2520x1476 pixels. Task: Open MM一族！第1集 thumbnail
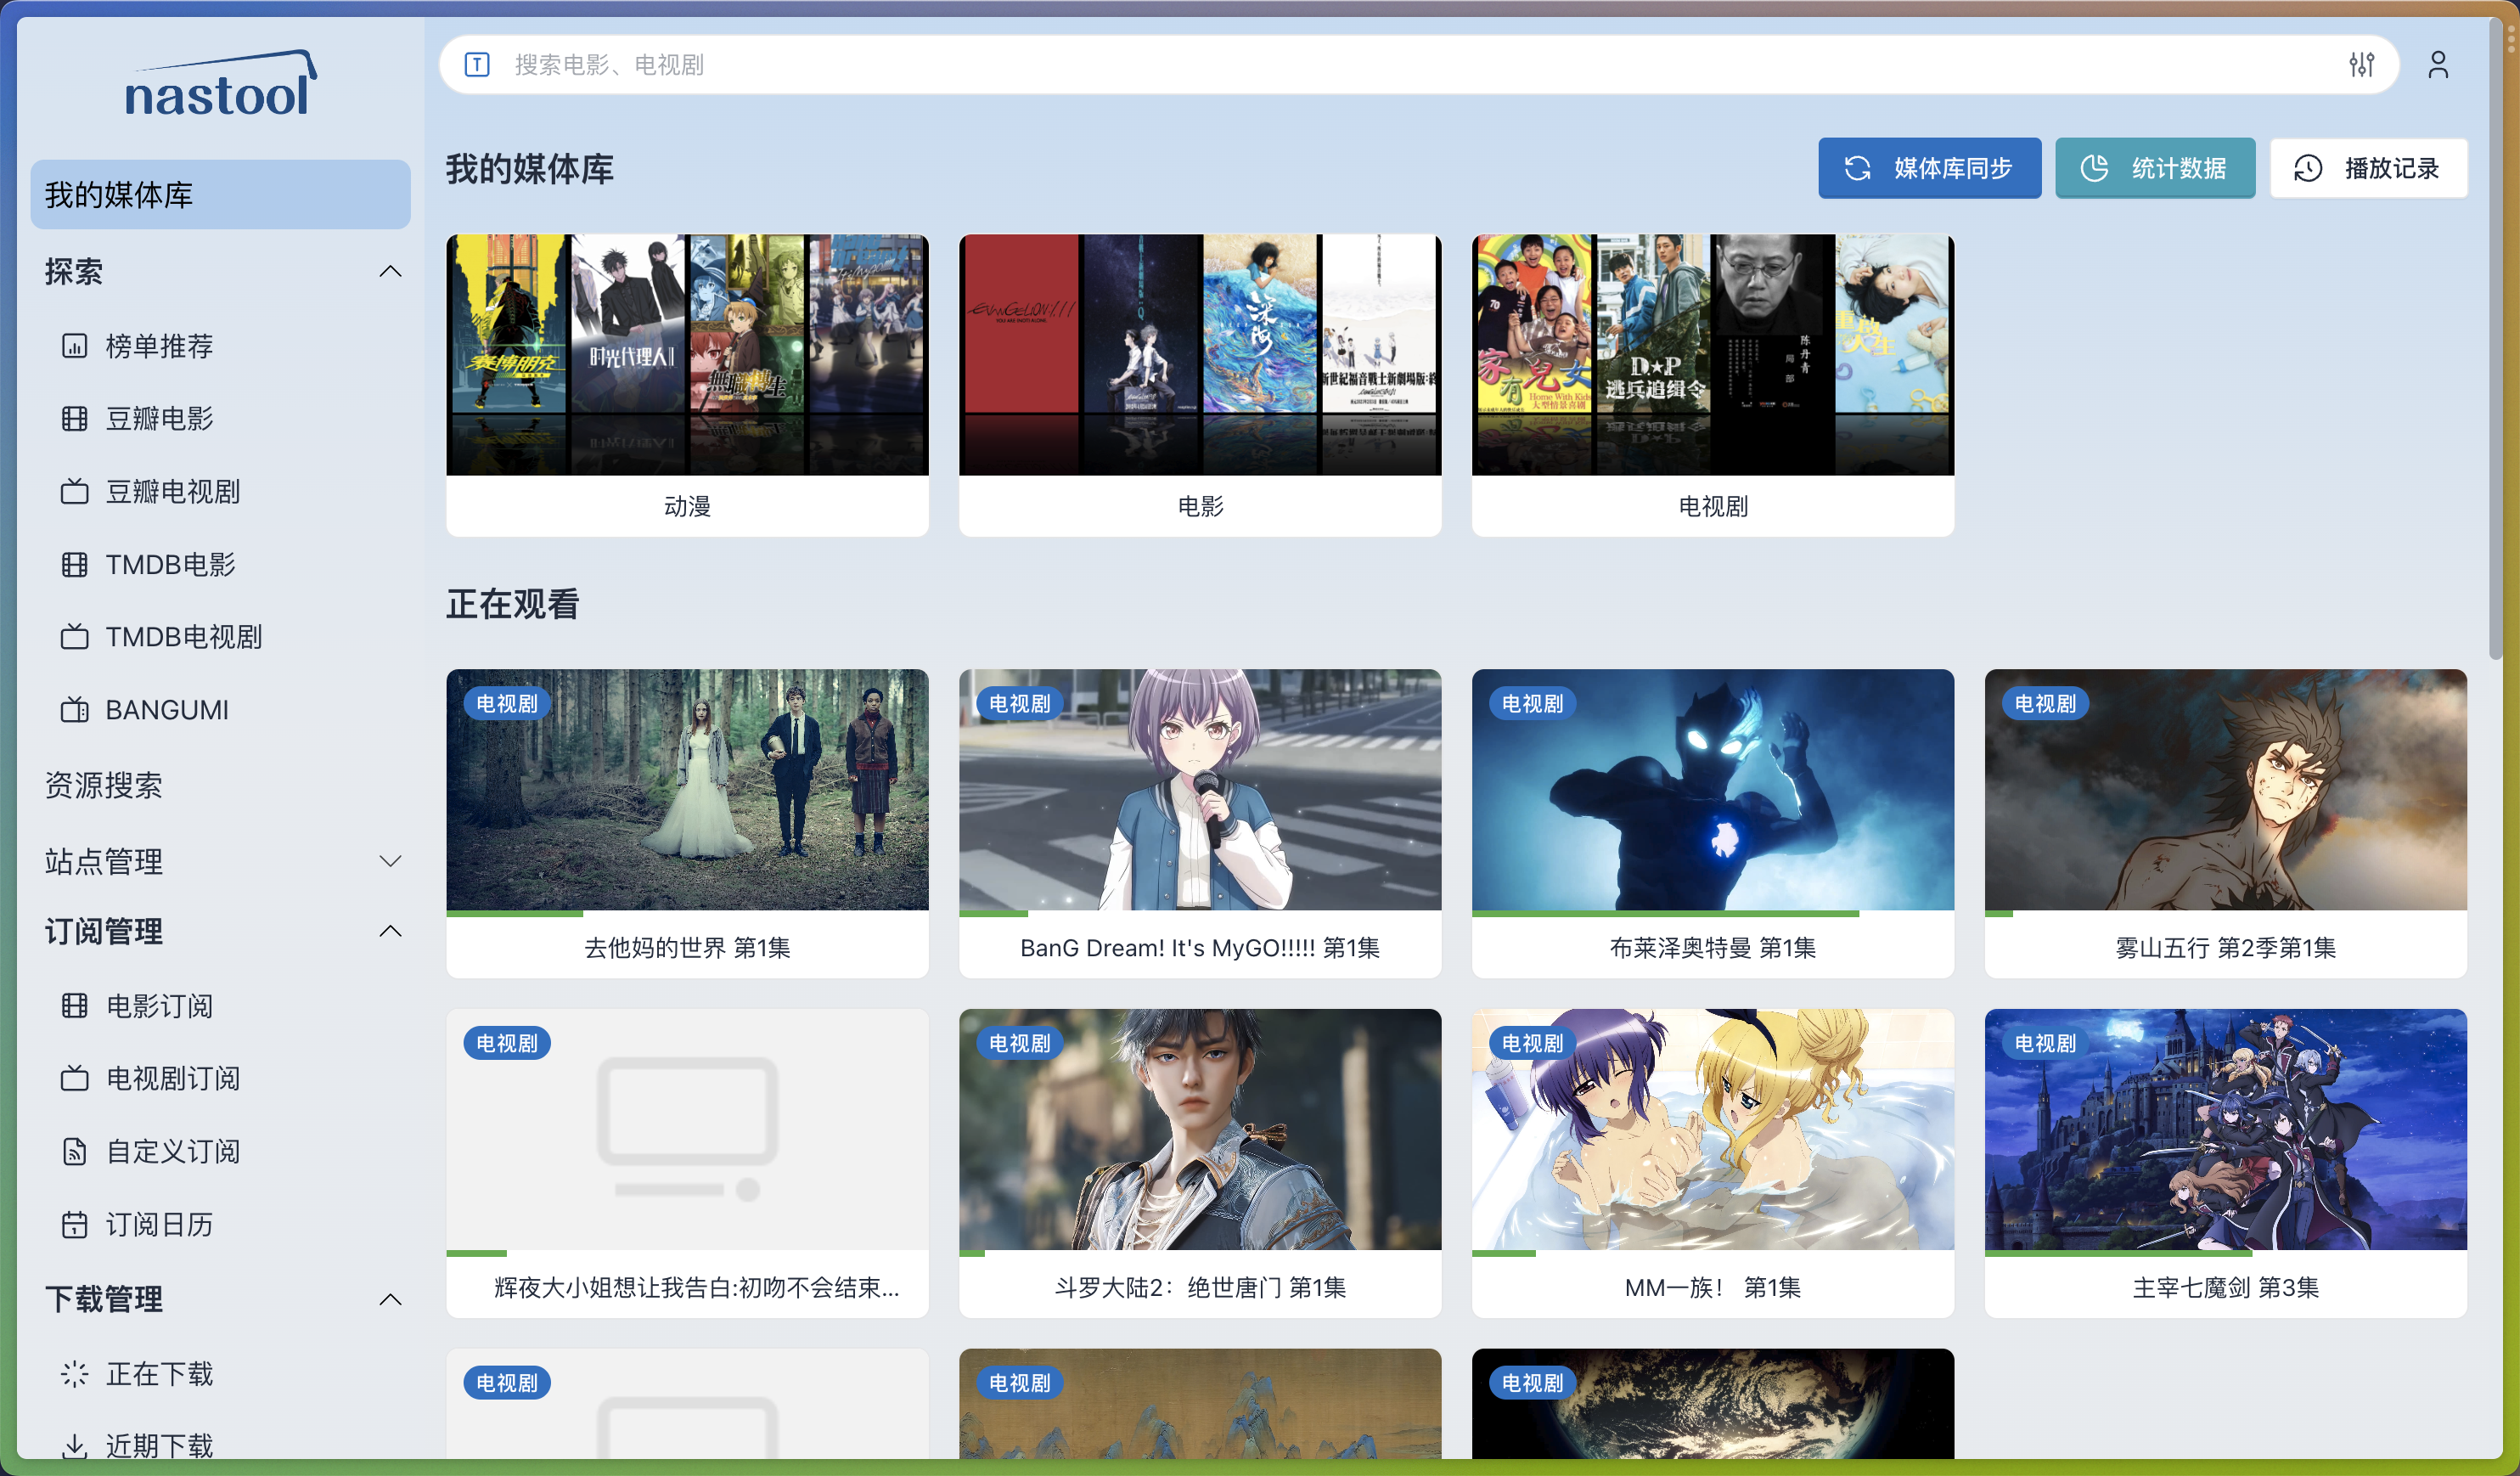pos(1713,1129)
